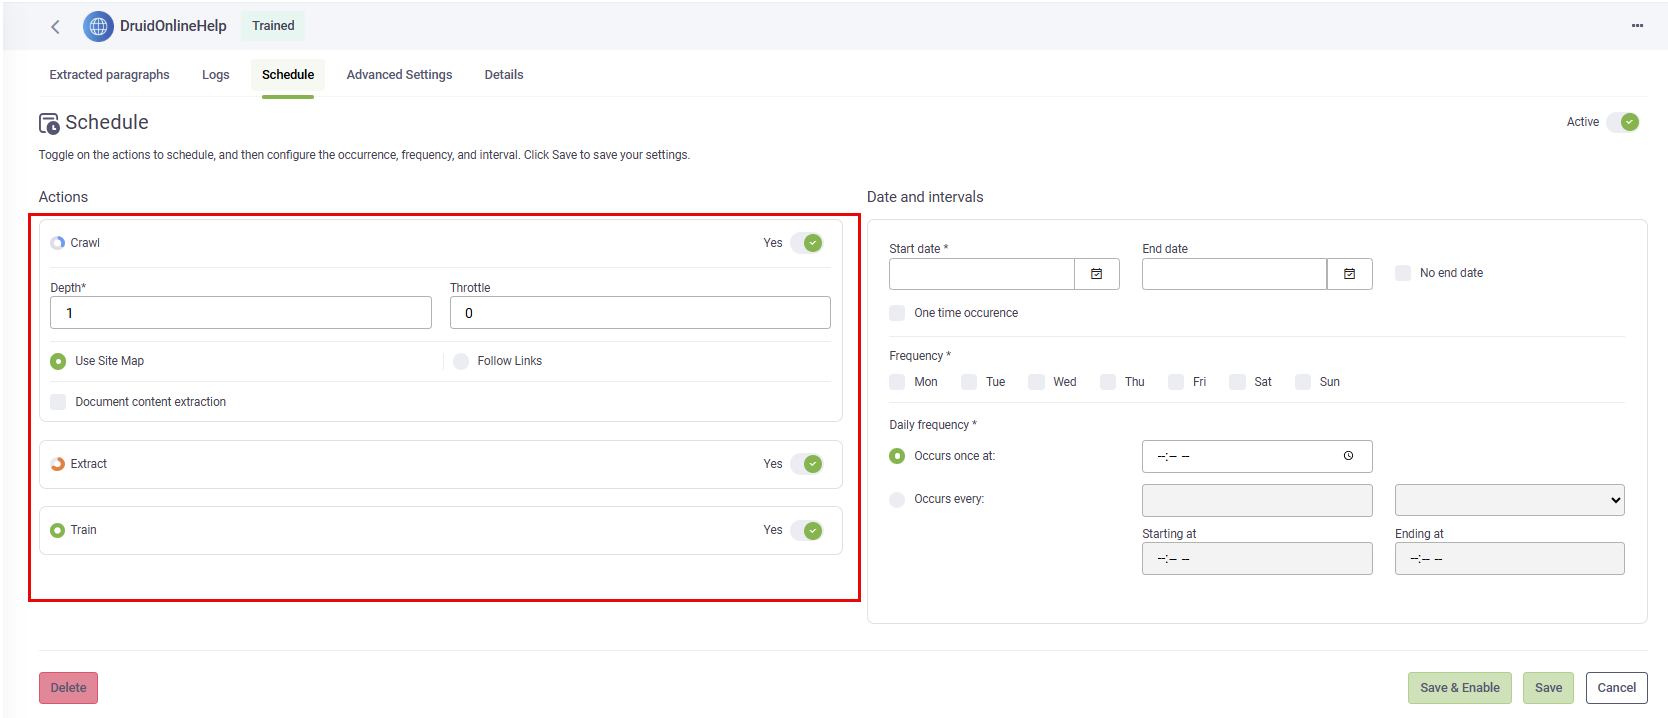This screenshot has width=1668, height=718.
Task: Toggle the Active schedule switch
Action: tap(1623, 122)
